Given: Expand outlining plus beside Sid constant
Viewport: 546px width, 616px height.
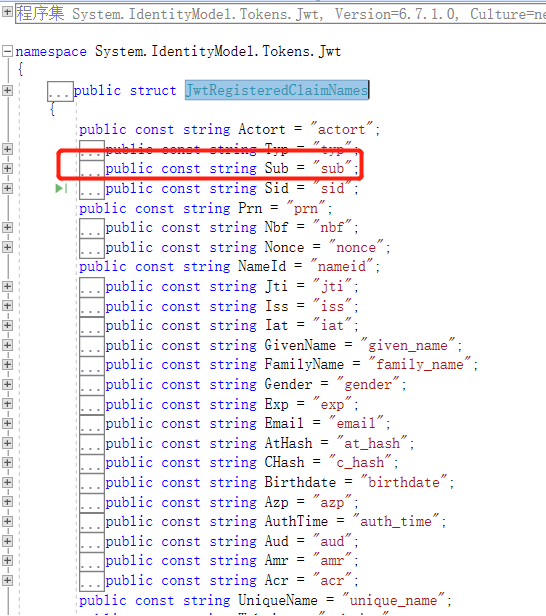Looking at the screenshot, I should (7, 188).
